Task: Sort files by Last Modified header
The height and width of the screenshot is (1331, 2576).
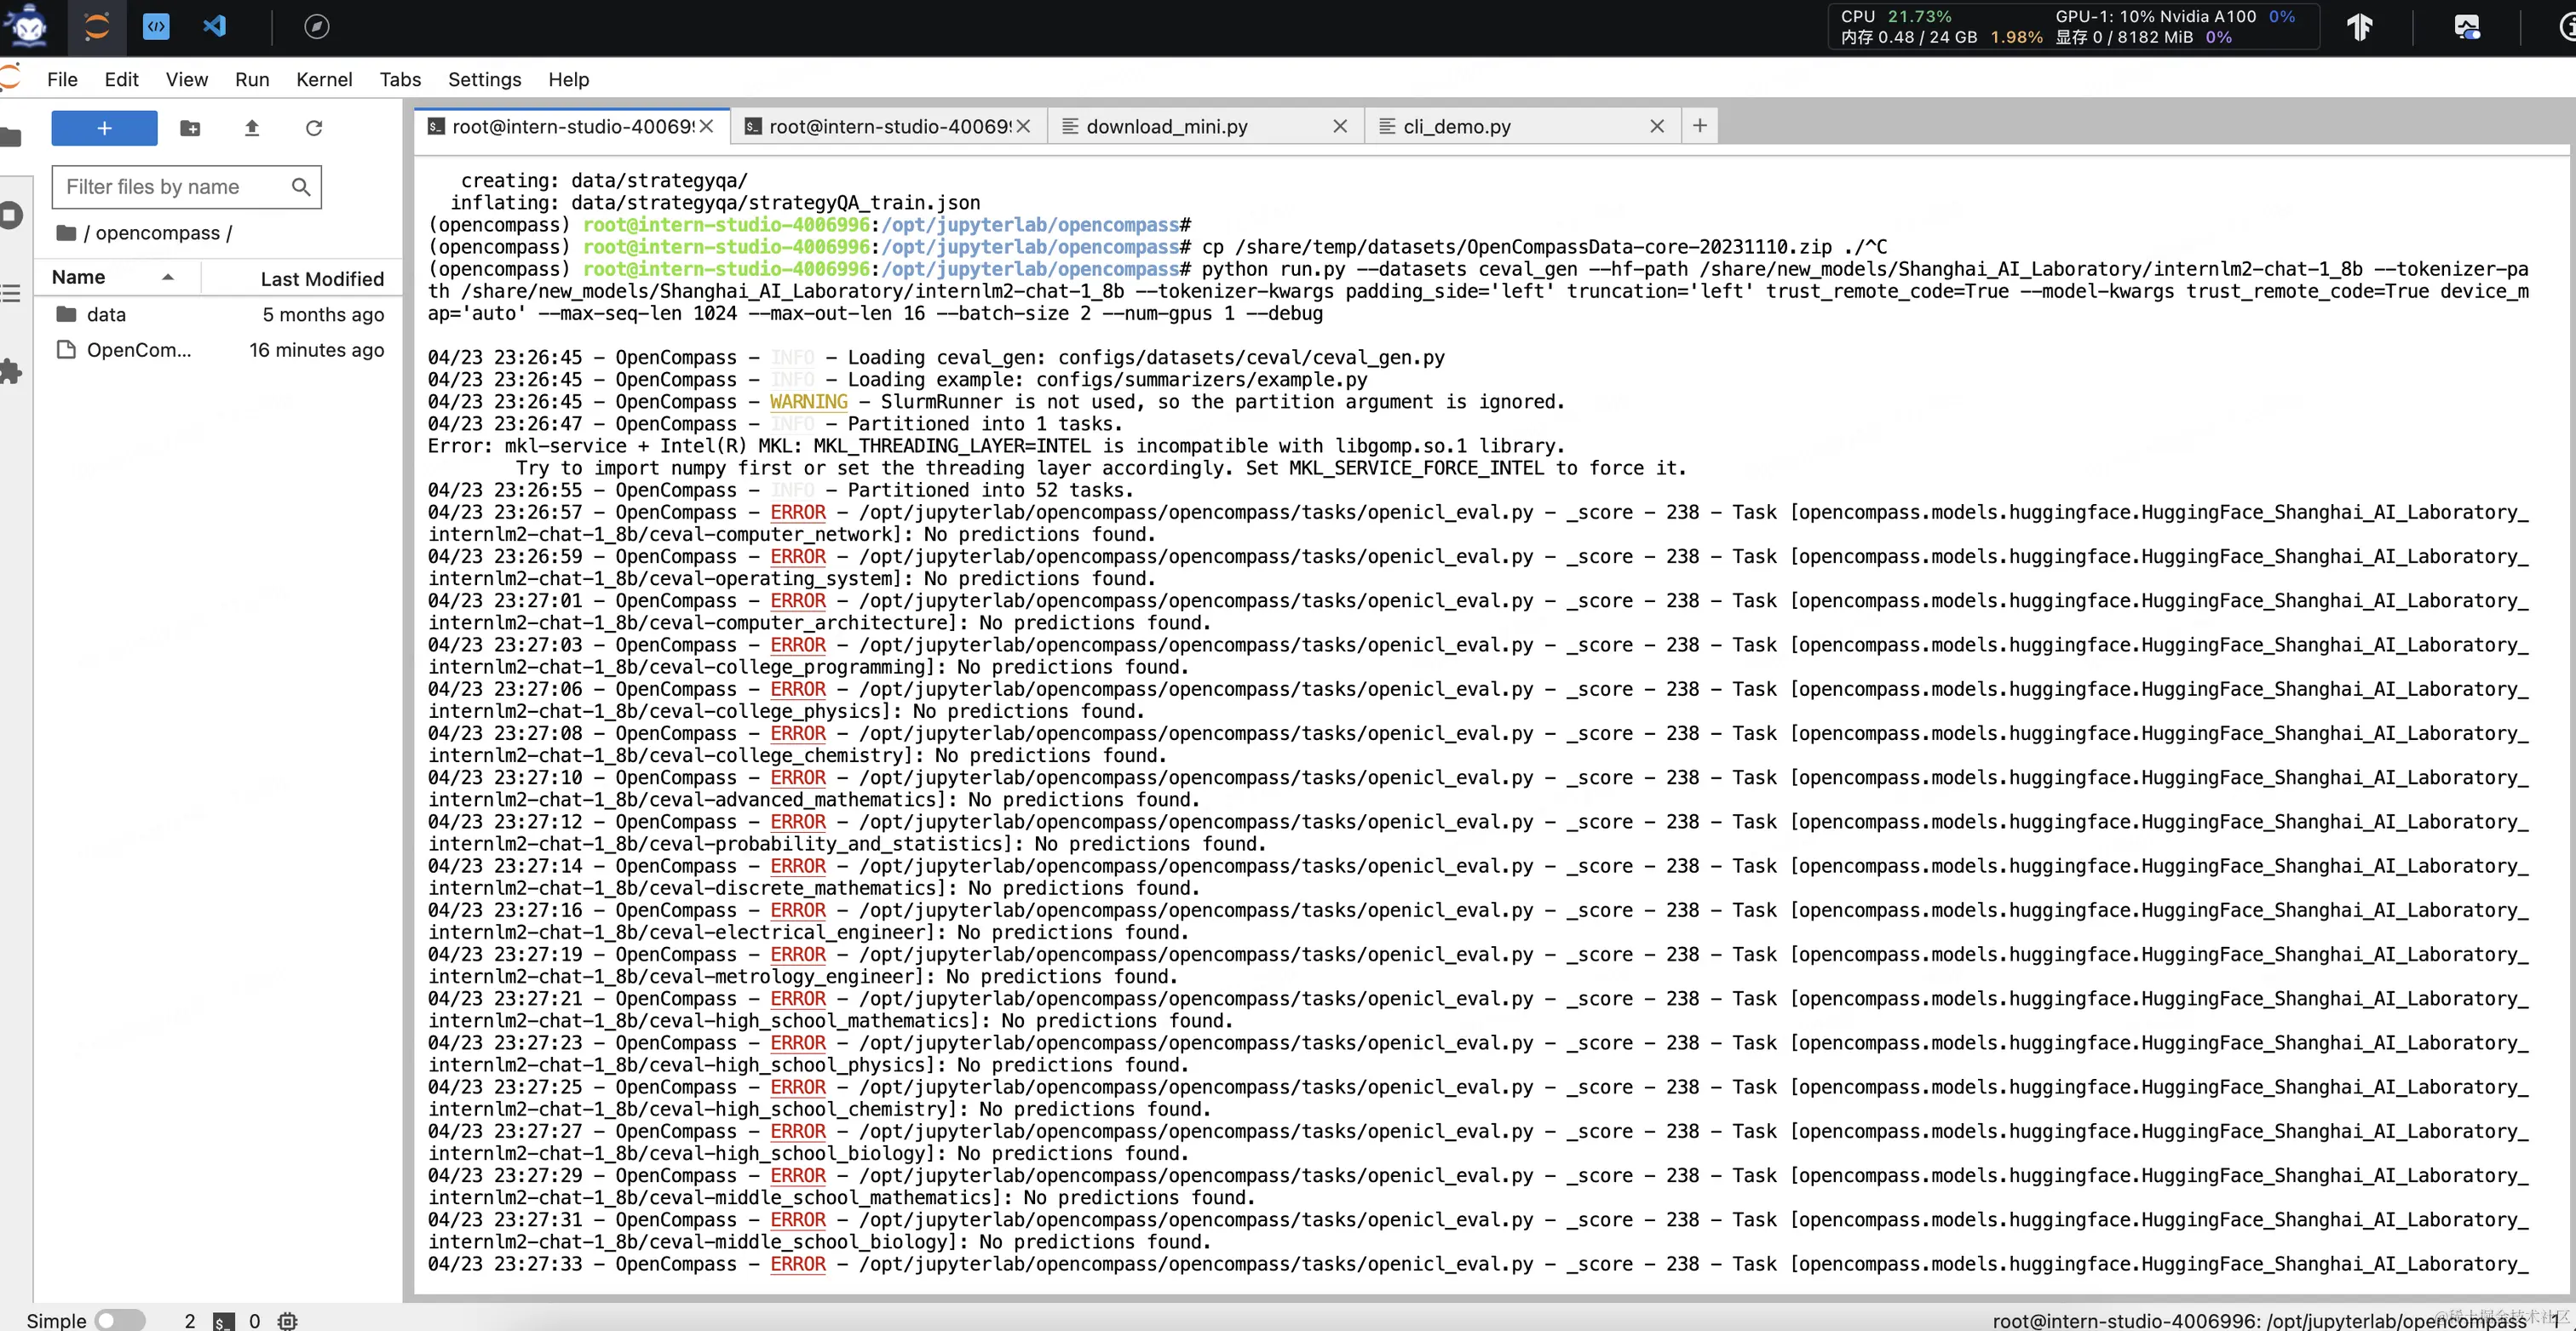Action: pyautogui.click(x=321, y=279)
